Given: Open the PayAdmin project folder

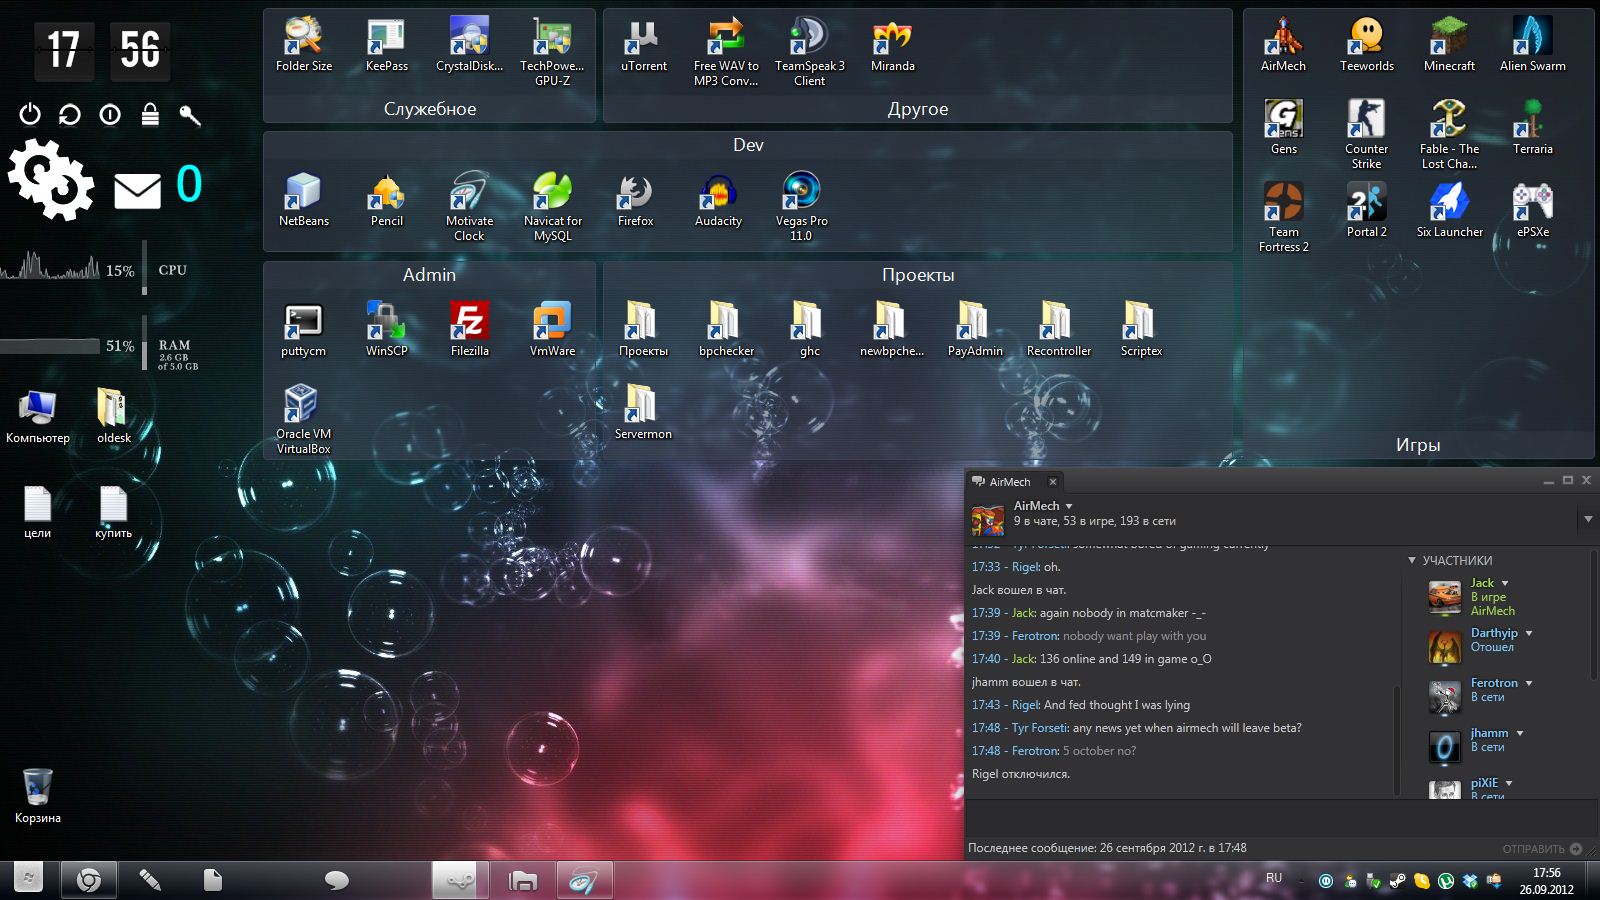Looking at the screenshot, I should (x=975, y=329).
